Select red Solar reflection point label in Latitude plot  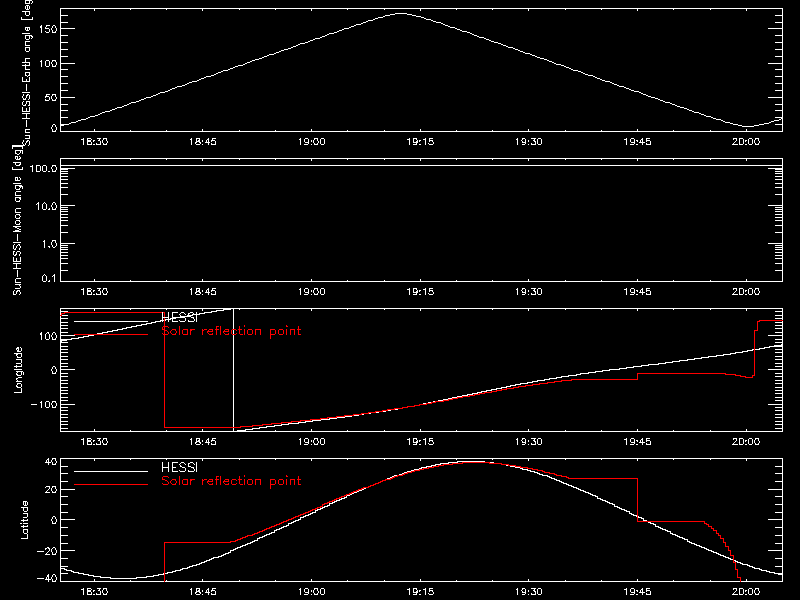(x=231, y=481)
